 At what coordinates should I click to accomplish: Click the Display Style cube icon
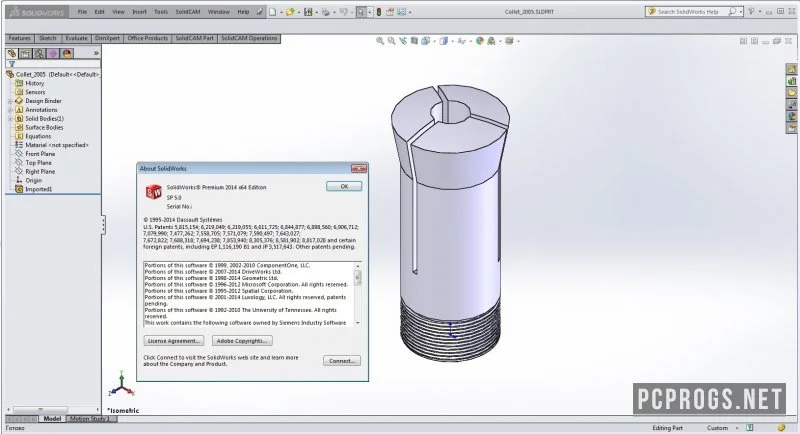point(443,41)
